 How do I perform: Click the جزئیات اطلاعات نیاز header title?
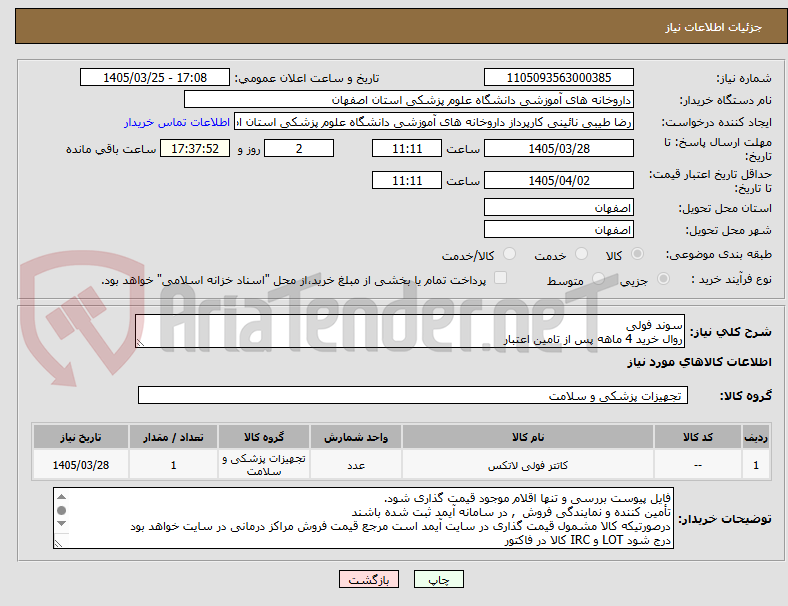pyautogui.click(x=714, y=27)
